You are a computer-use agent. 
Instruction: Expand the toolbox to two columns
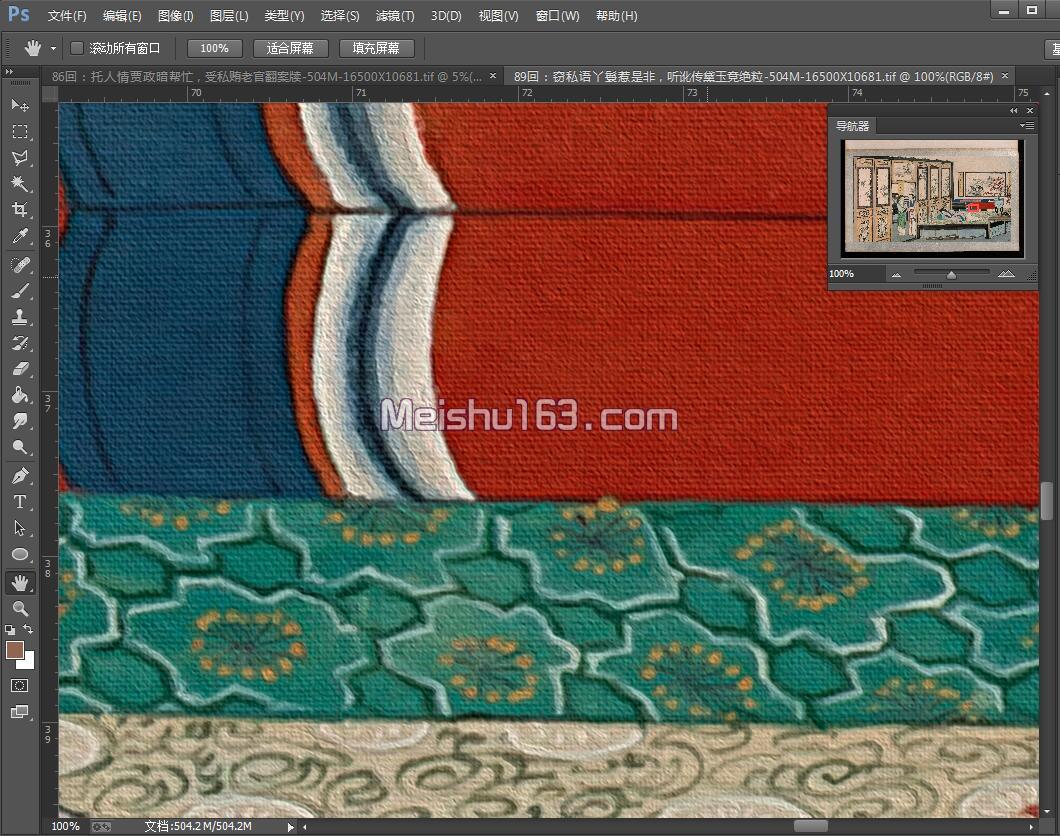9,71
